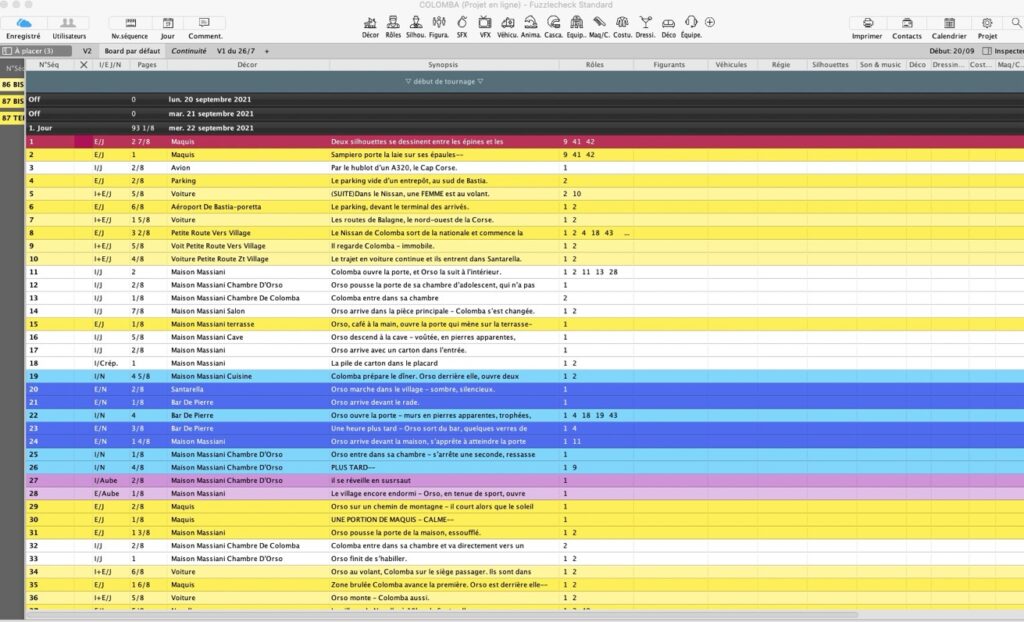Expand the roles ellipsis on sequence 8

(x=626, y=232)
